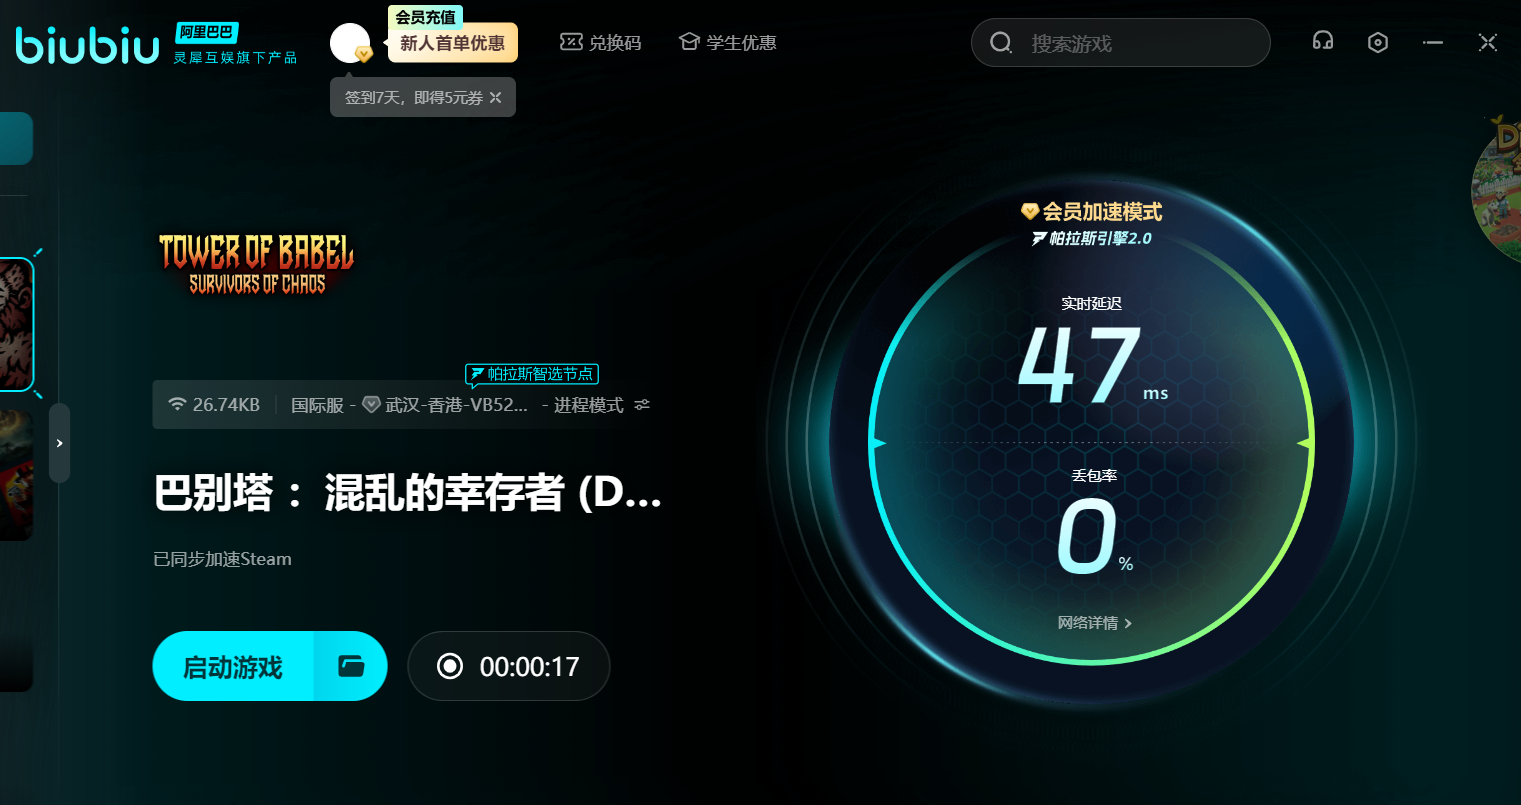
Task: Click the biubiu logo
Action: (88, 45)
